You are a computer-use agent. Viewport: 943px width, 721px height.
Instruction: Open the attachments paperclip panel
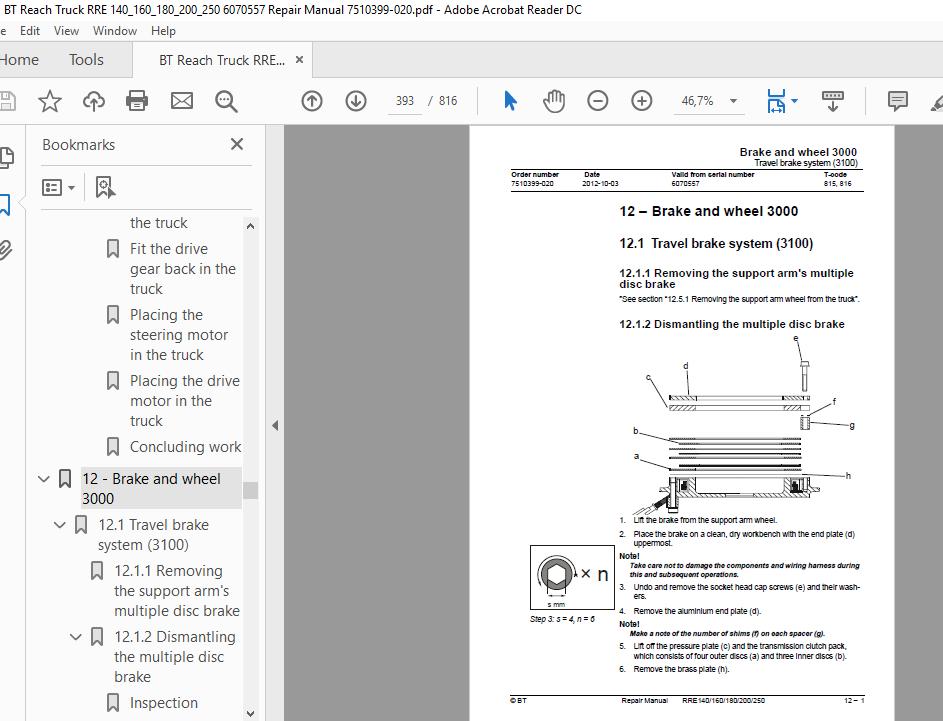5,250
